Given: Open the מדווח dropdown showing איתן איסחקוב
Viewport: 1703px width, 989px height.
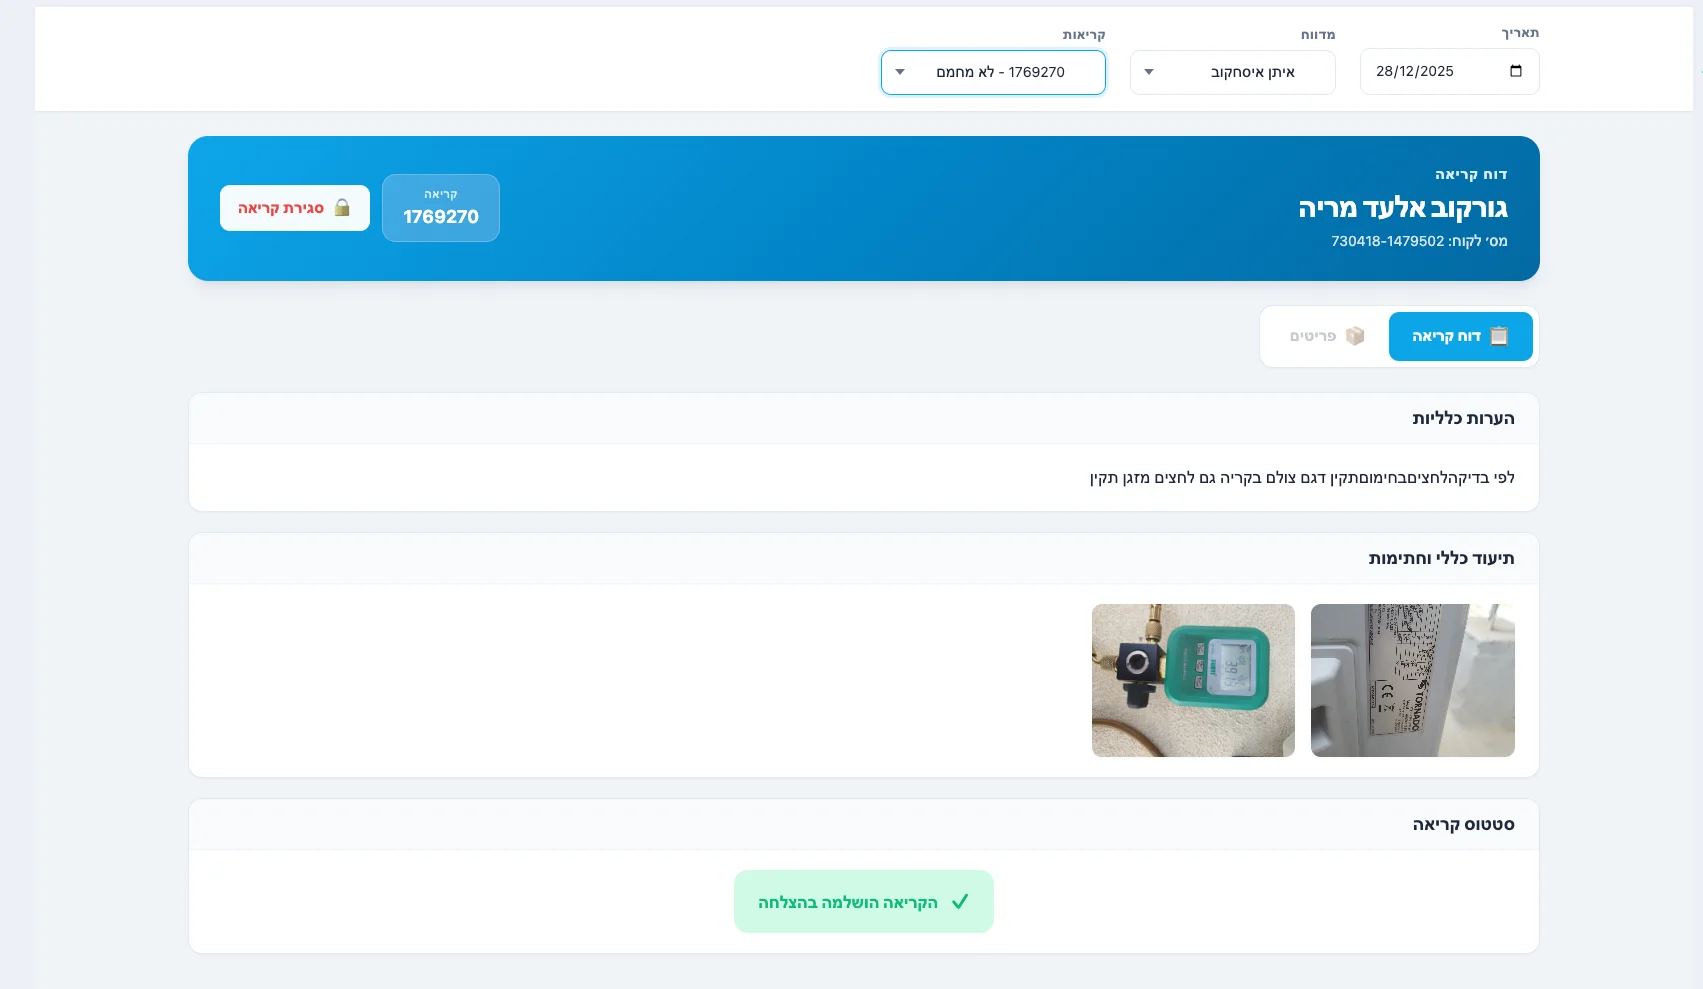Looking at the screenshot, I should 1232,72.
